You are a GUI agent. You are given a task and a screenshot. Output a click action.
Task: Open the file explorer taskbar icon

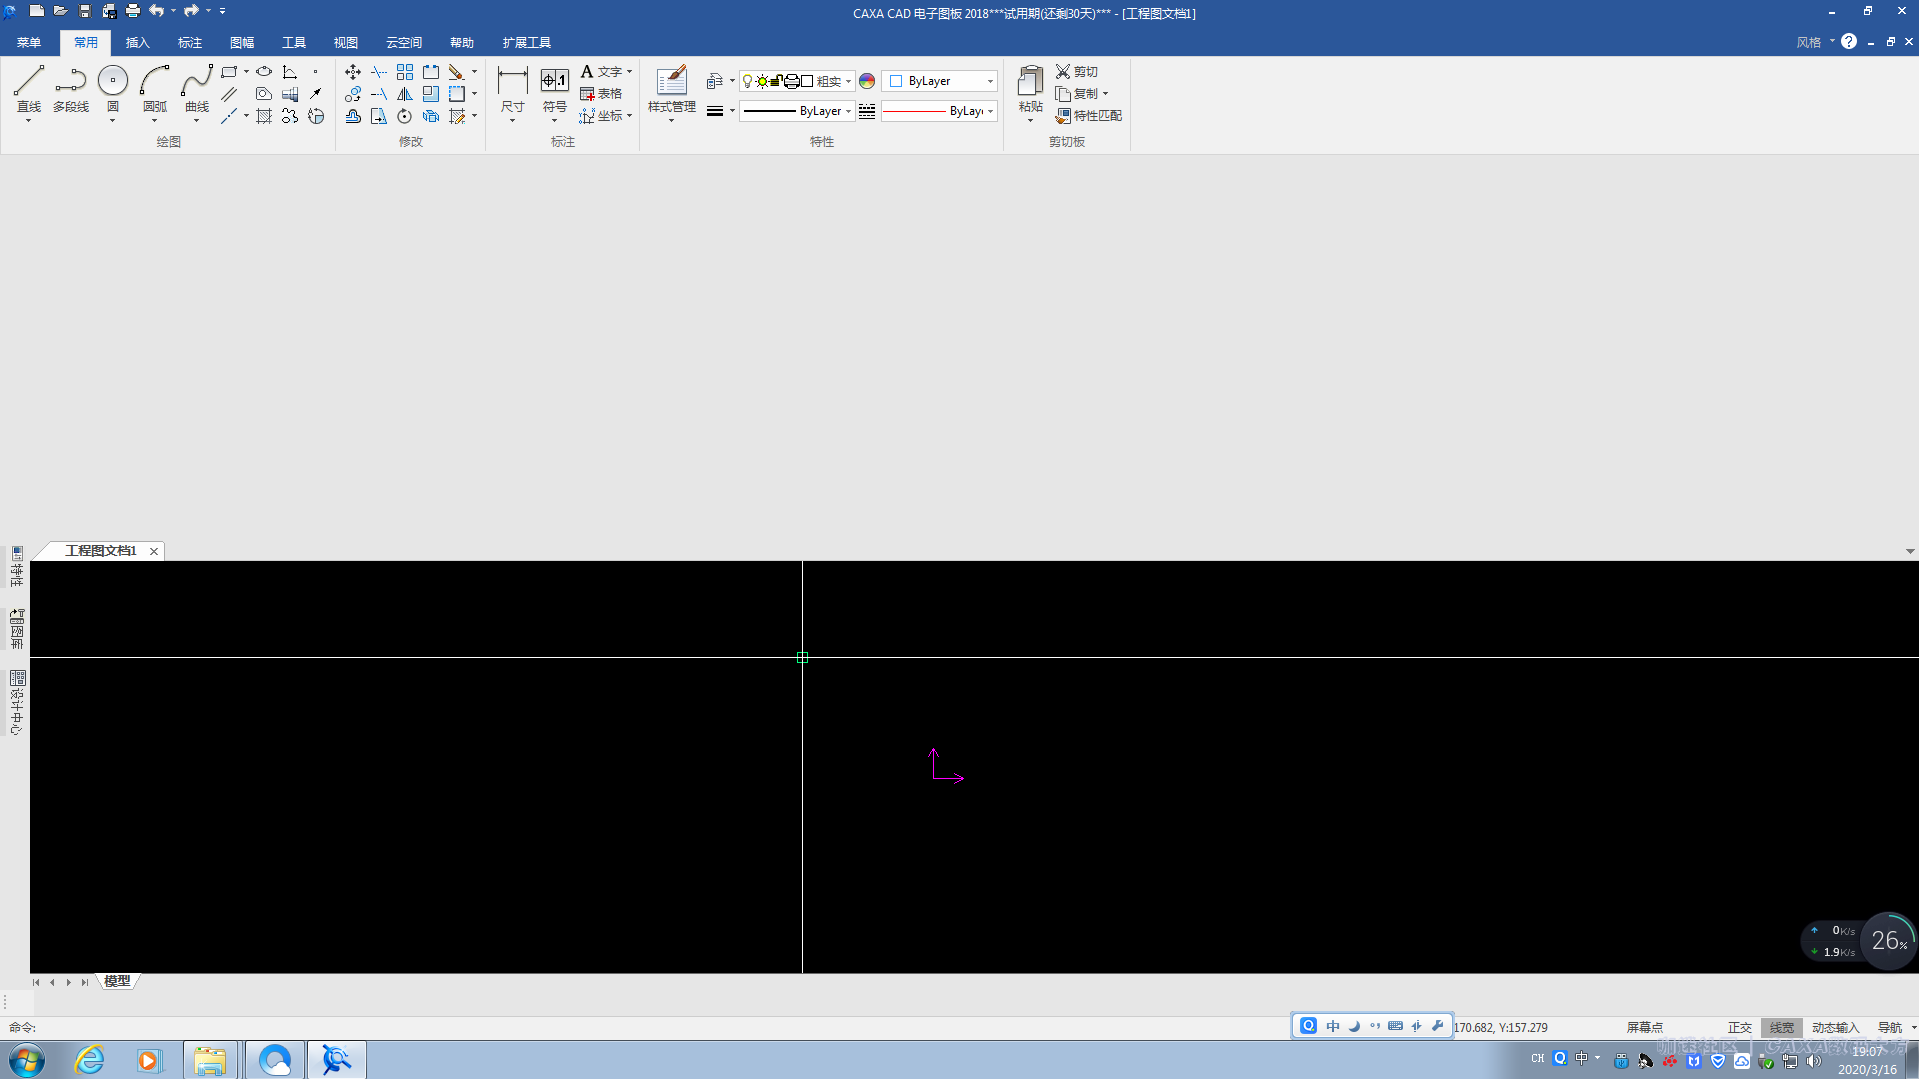click(210, 1060)
